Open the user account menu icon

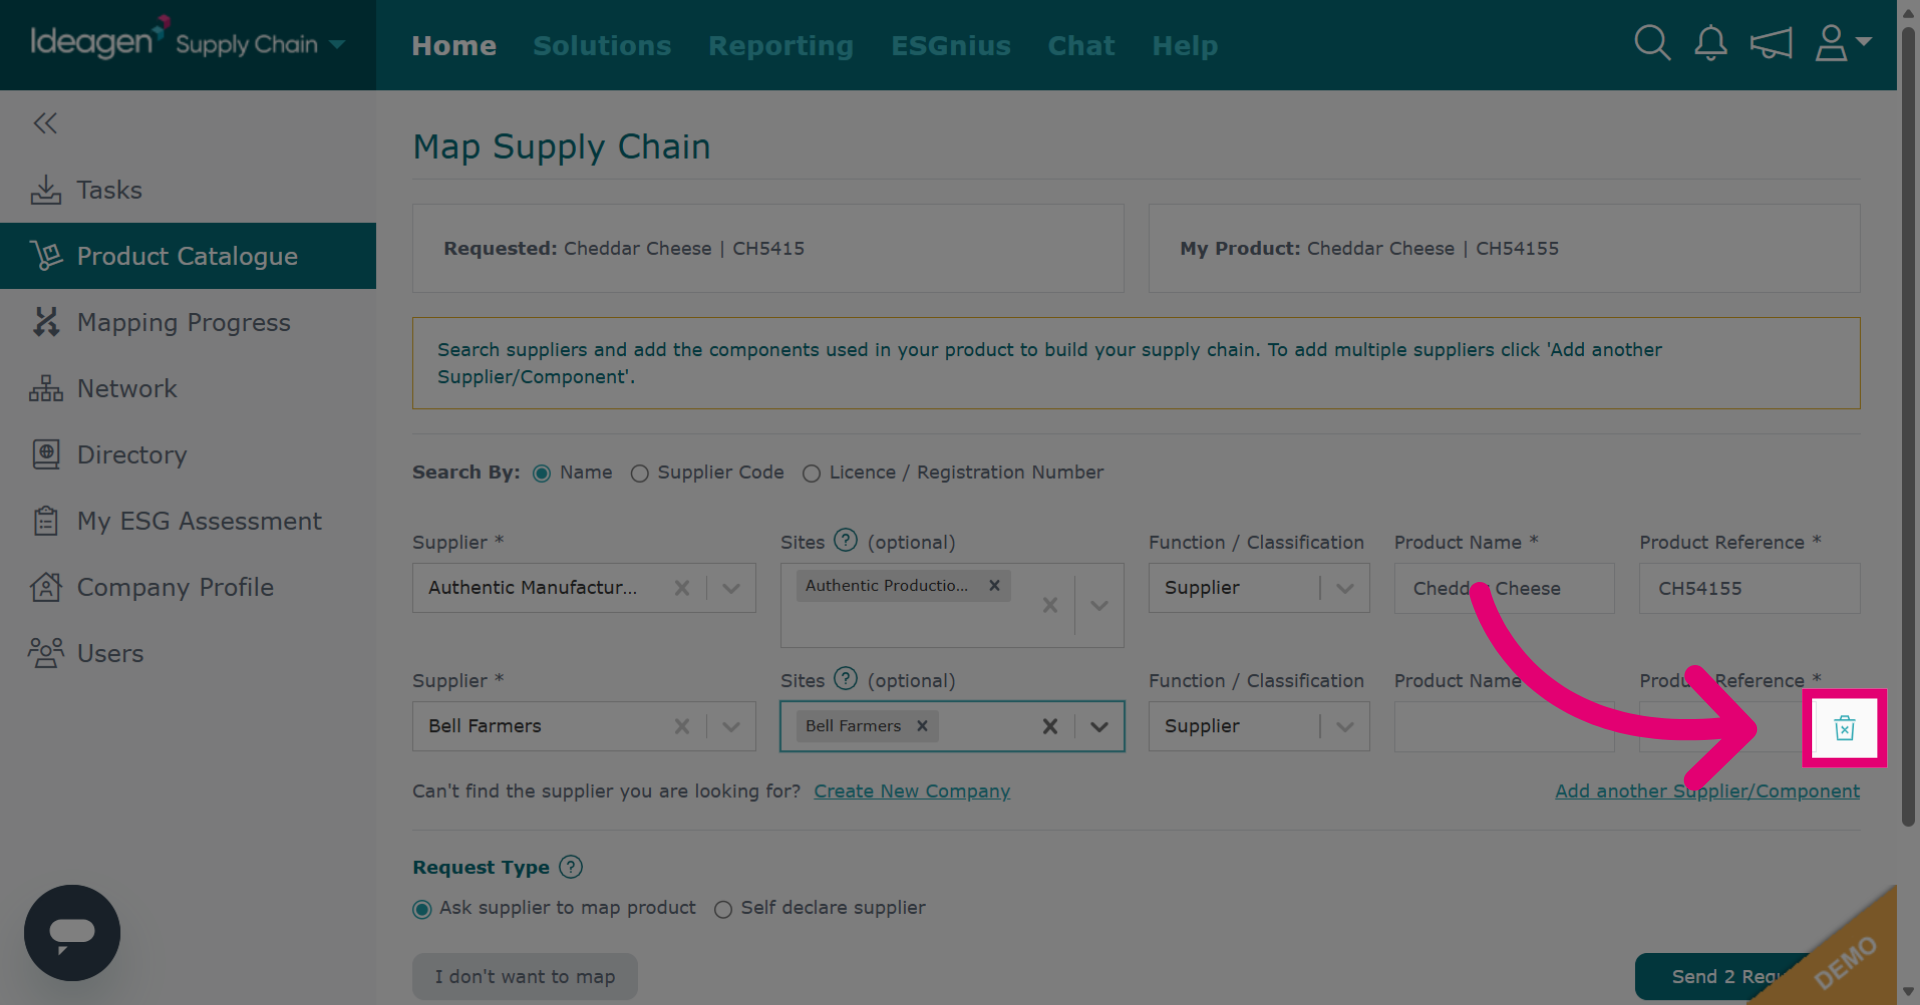tap(1842, 43)
